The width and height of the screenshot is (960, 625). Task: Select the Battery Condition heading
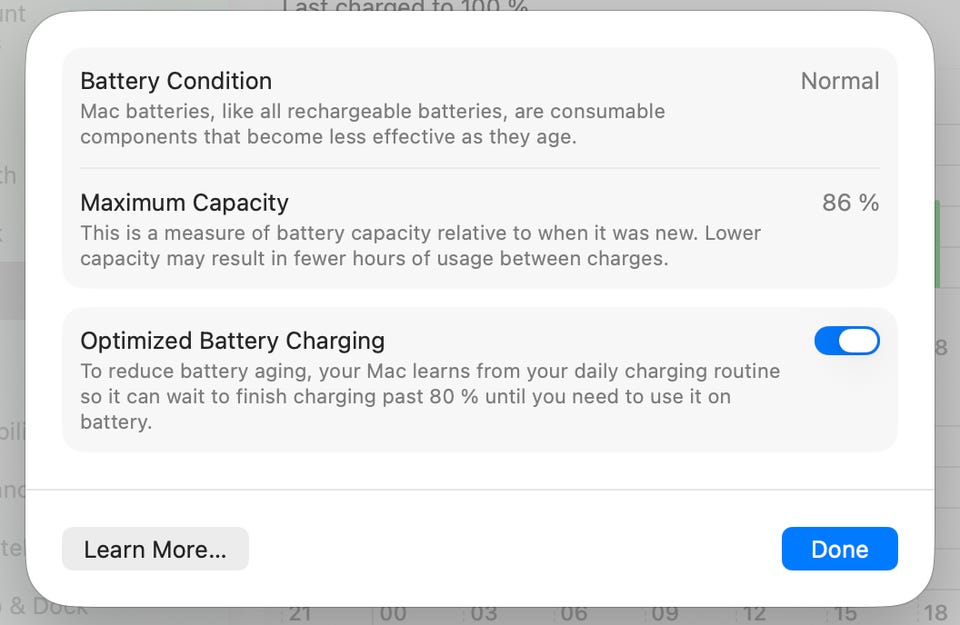pyautogui.click(x=176, y=81)
